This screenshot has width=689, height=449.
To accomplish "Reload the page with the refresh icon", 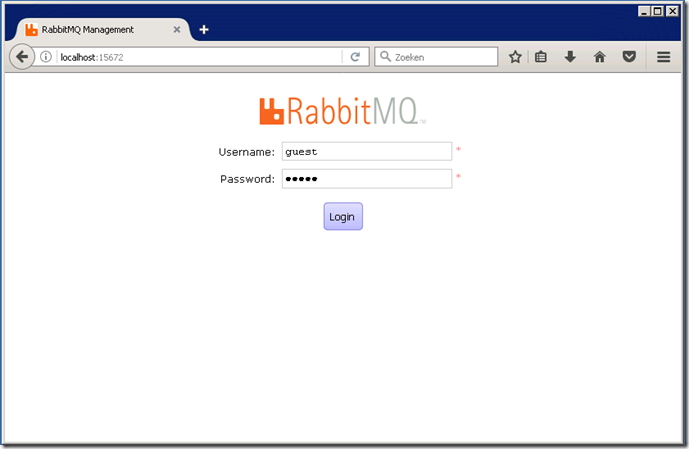I will click(x=355, y=57).
